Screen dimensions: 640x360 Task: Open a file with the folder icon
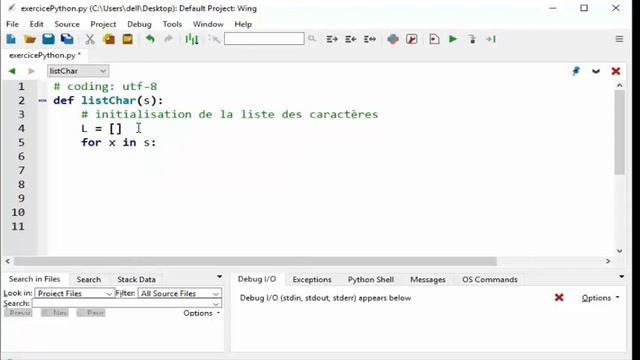29,39
